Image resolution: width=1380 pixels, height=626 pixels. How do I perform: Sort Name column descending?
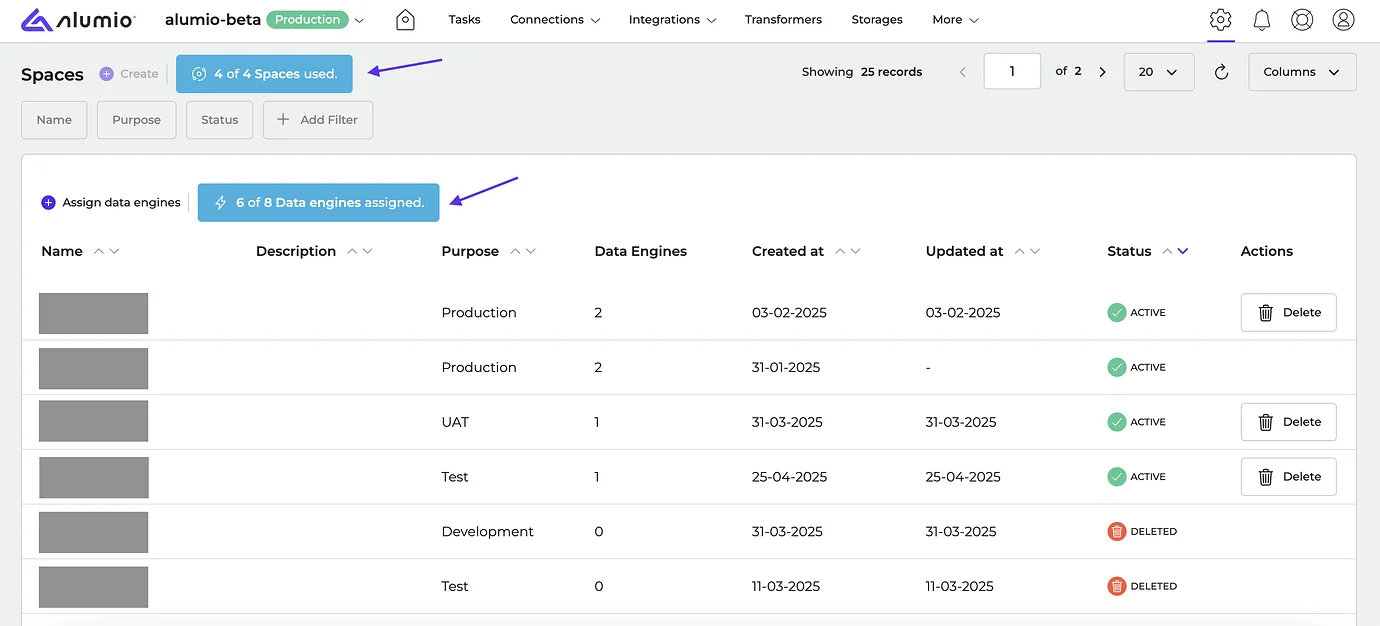114,251
